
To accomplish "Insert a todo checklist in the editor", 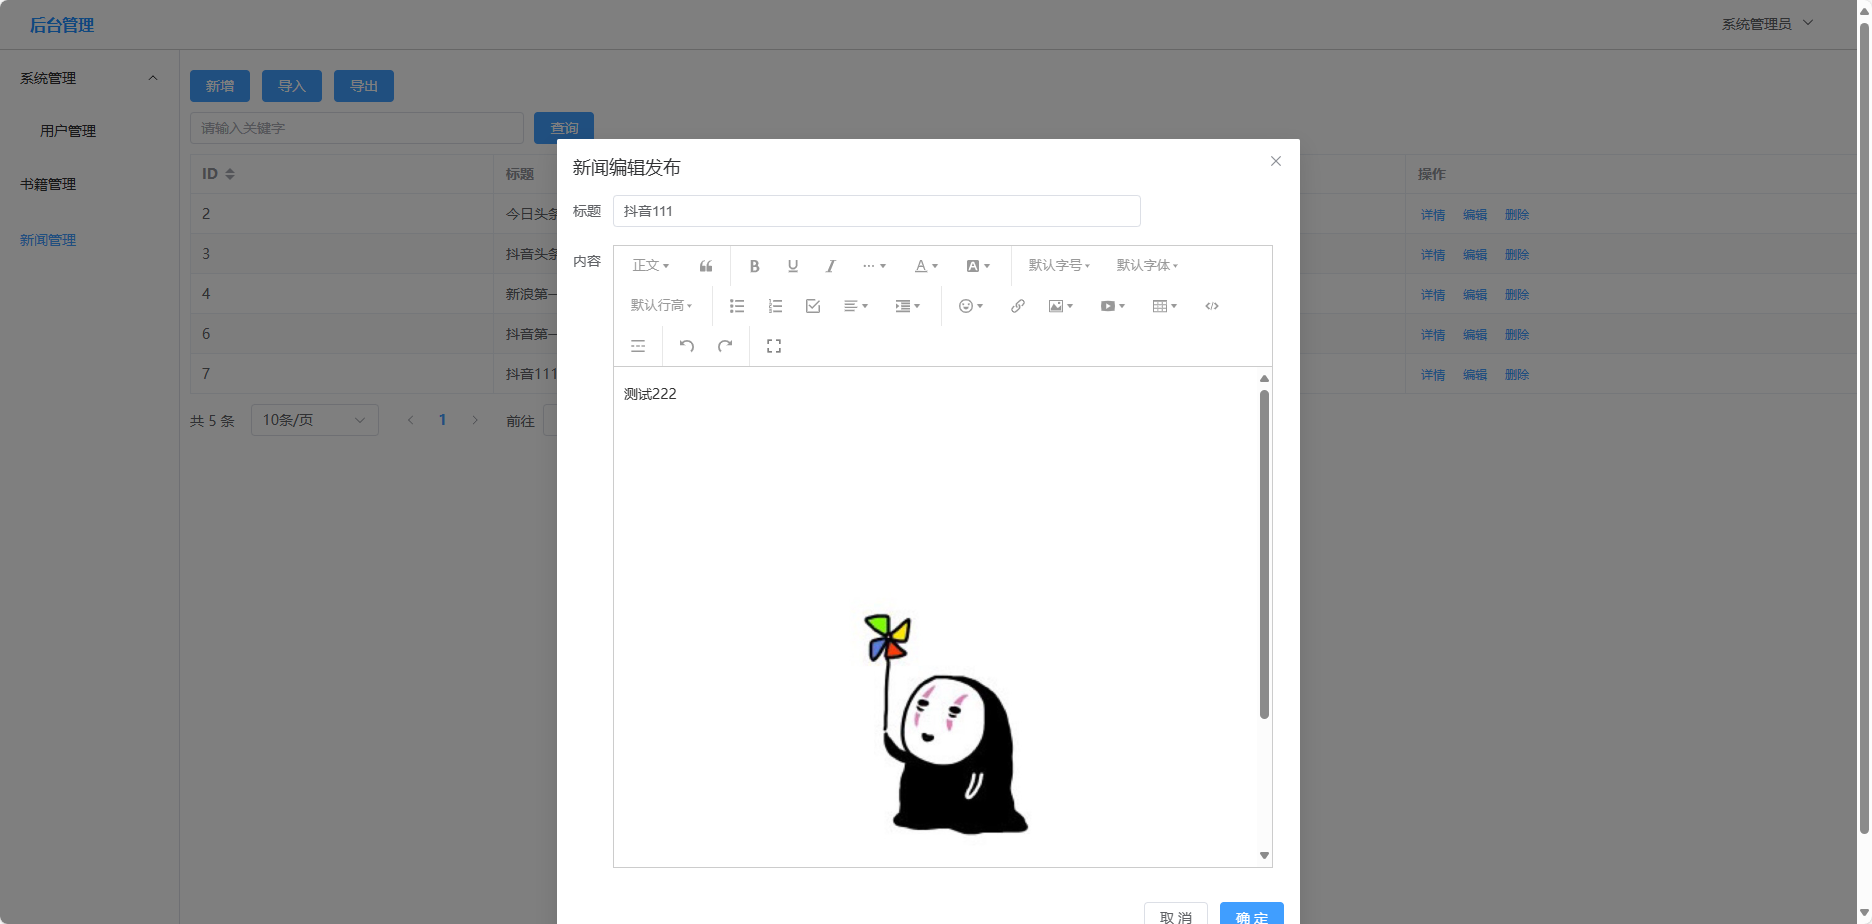I will (812, 305).
